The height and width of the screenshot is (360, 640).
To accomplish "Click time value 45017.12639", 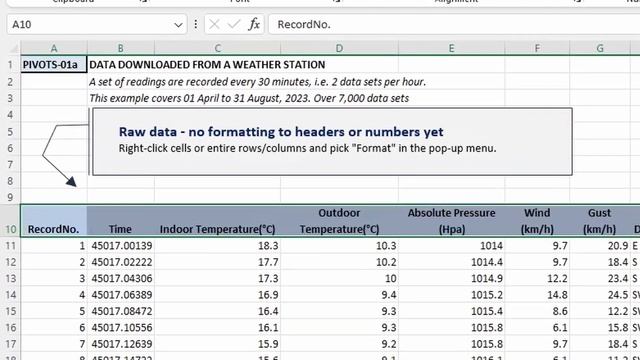I will [121, 344].
